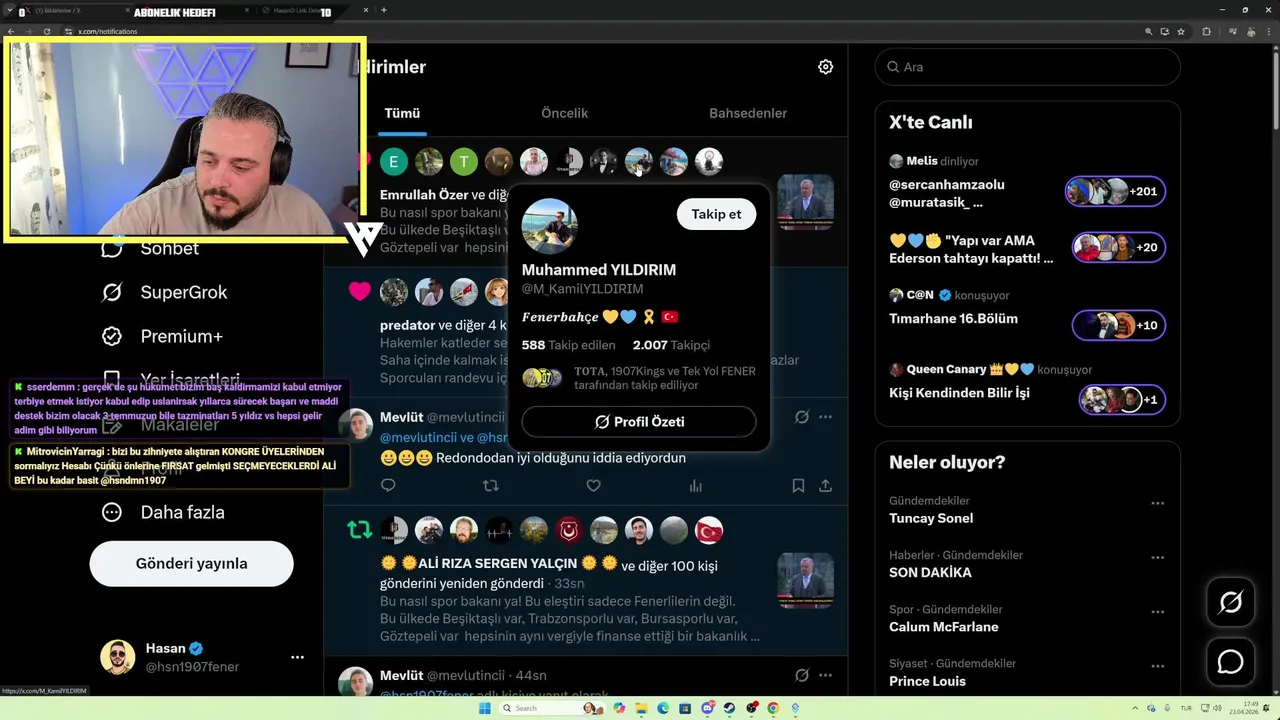The width and height of the screenshot is (1280, 720).
Task: Open the Calum McFarlane trend
Action: tap(944, 627)
